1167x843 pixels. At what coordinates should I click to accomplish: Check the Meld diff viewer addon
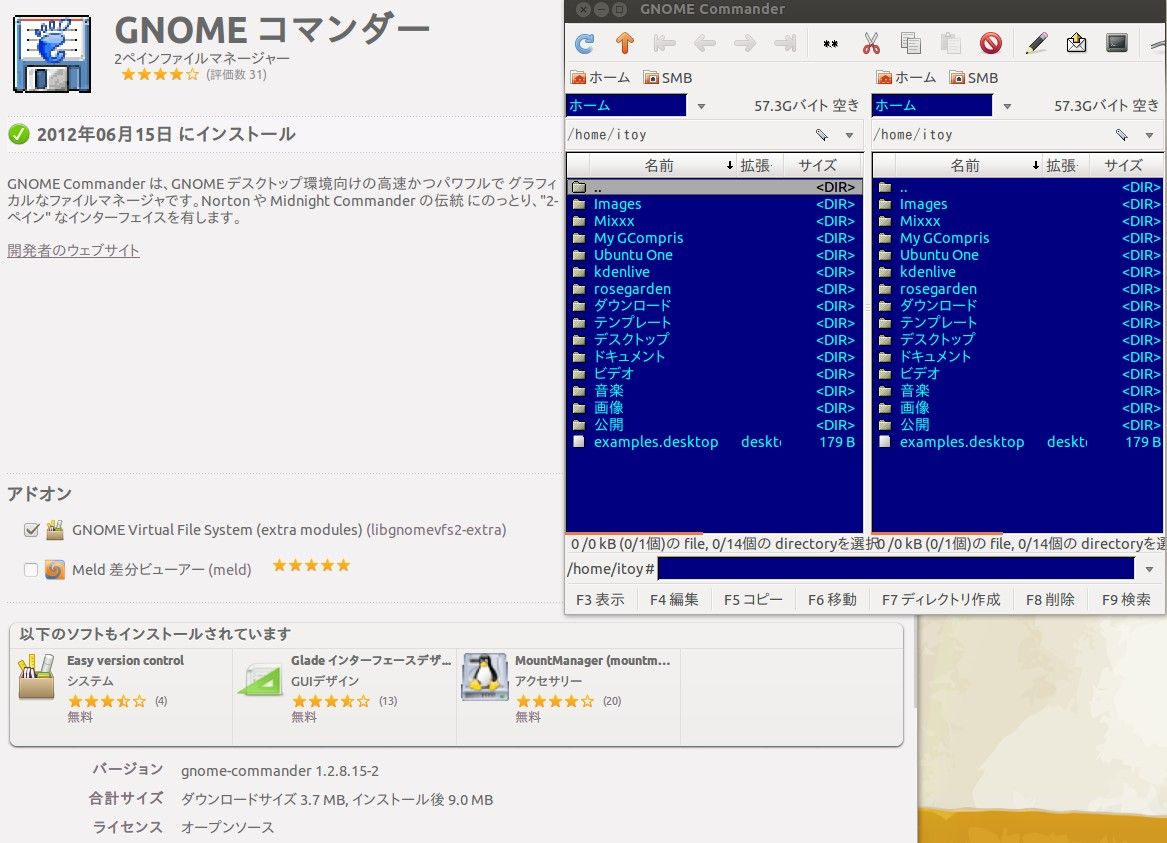[31, 570]
